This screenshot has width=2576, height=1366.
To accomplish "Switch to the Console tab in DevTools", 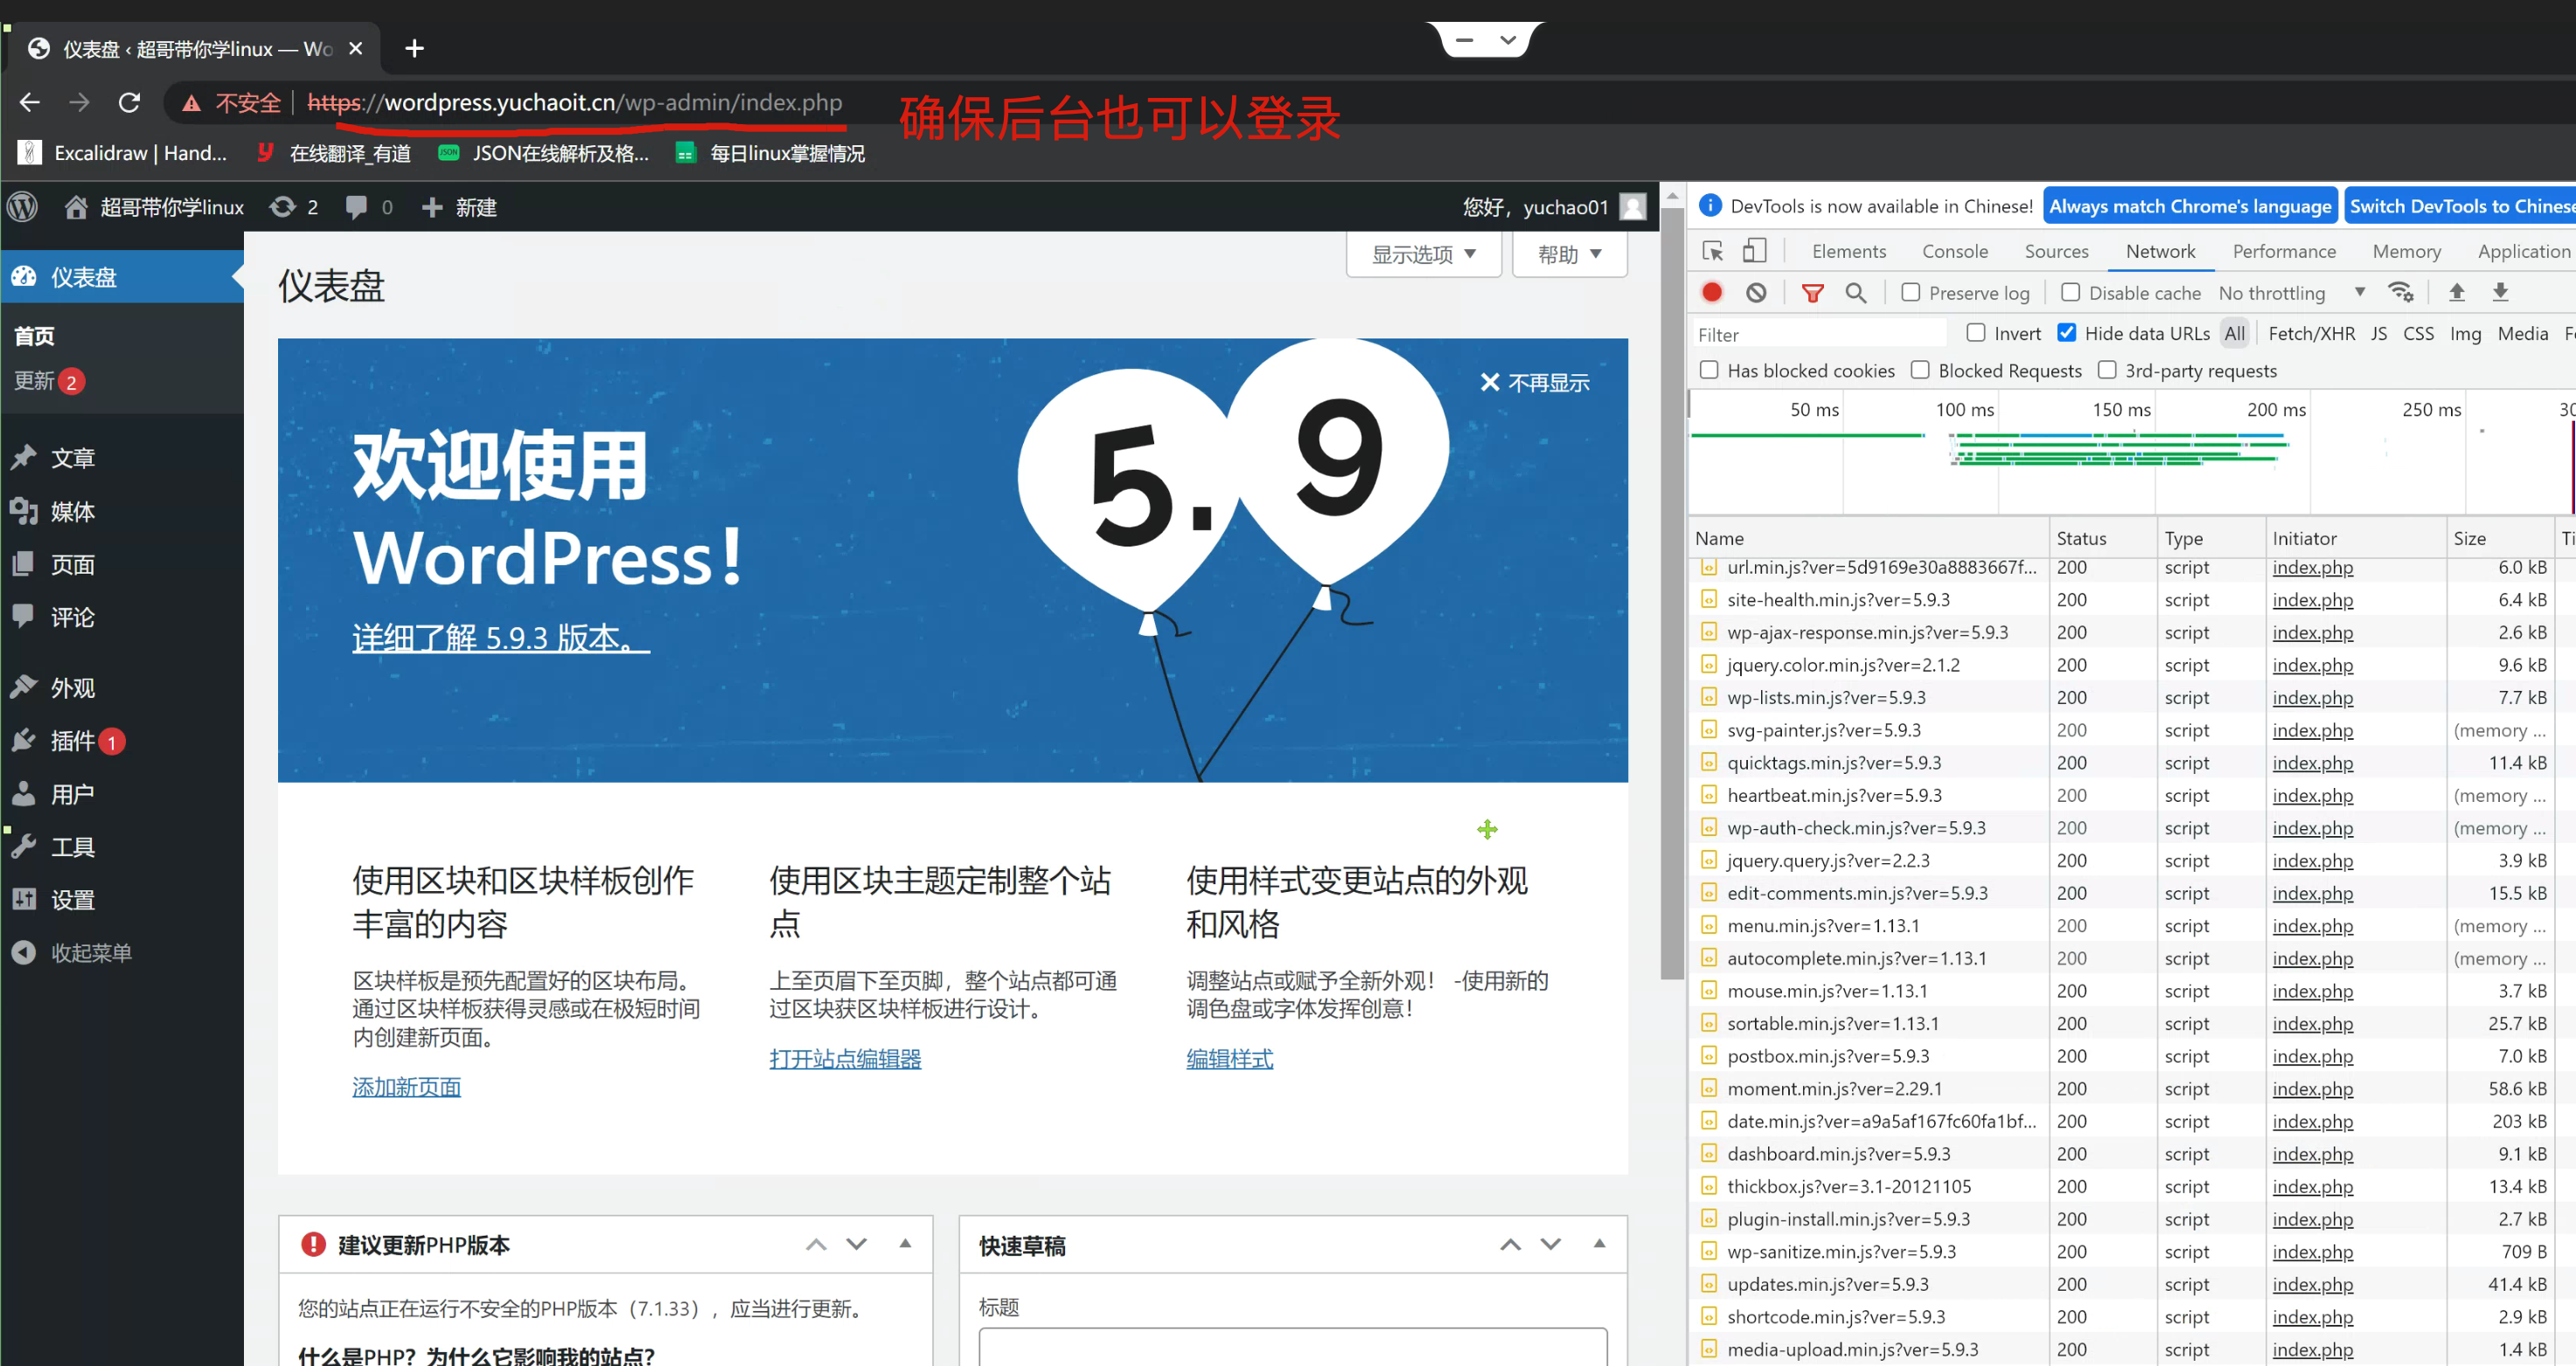I will [1954, 251].
